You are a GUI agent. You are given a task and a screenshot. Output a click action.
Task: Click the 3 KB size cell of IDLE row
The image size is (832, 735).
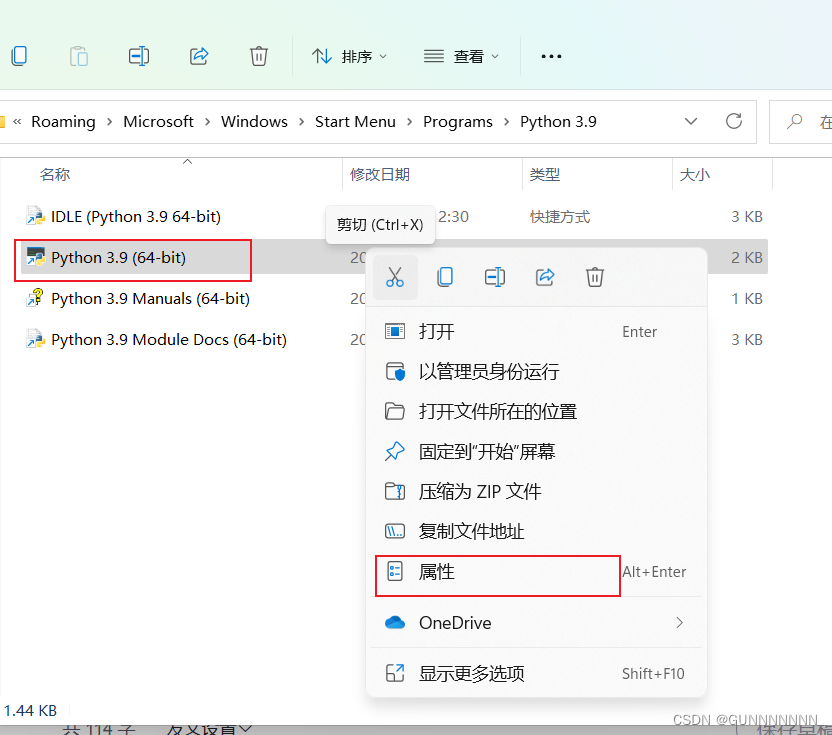pyautogui.click(x=747, y=217)
